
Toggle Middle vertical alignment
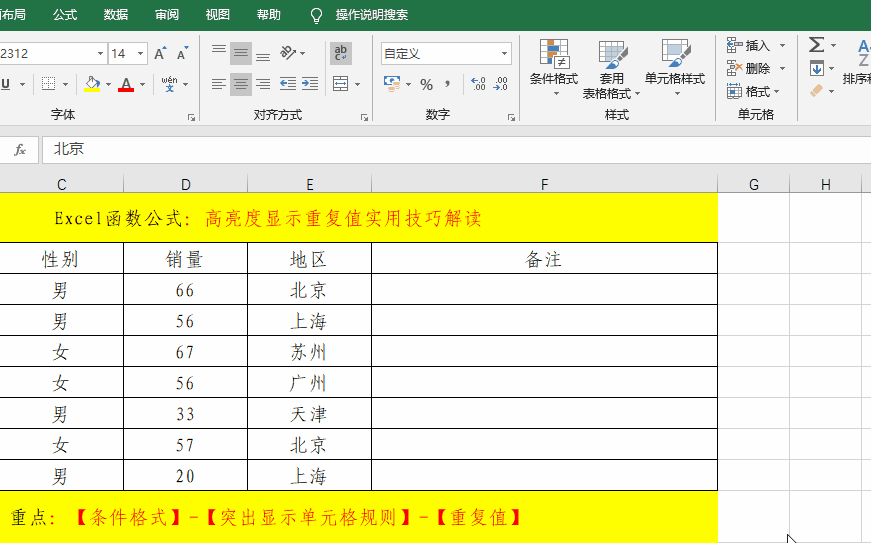[x=241, y=54]
